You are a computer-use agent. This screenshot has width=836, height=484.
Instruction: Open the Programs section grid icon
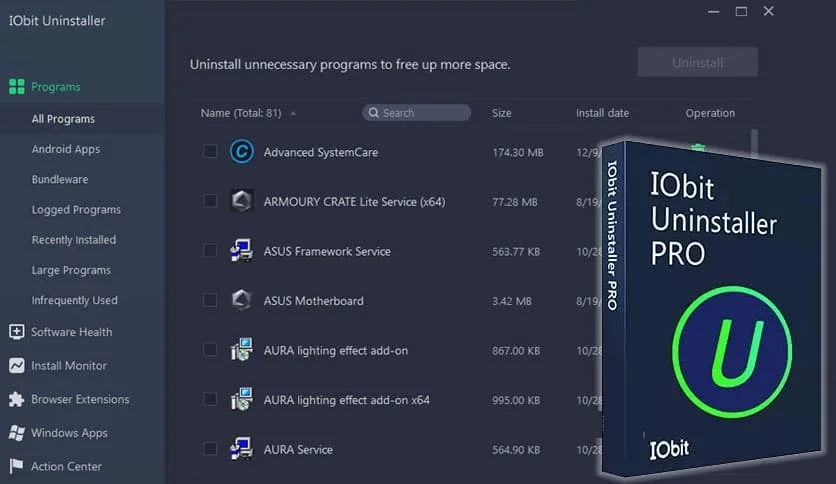(17, 86)
